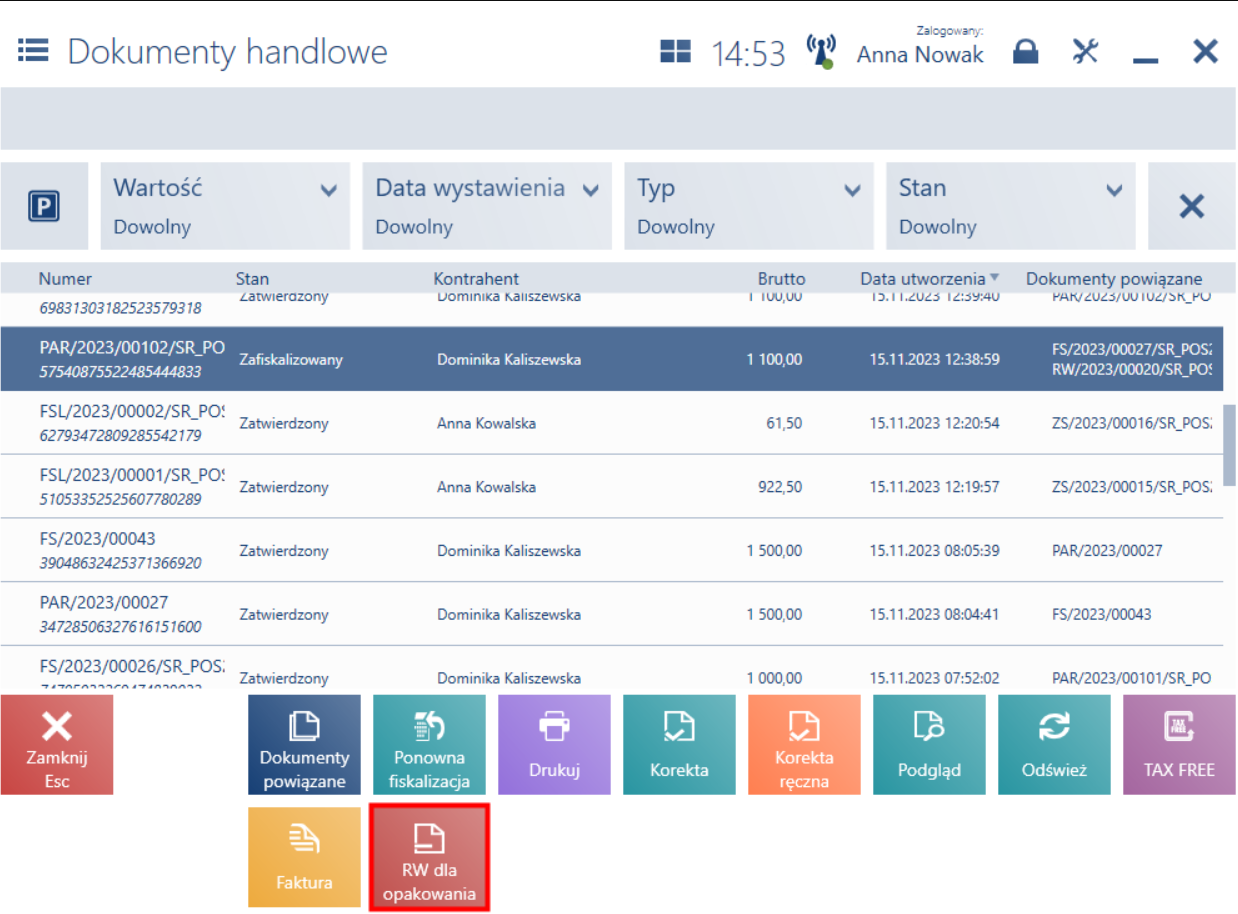
Task: Lock the session with padlock icon
Action: (x=1026, y=51)
